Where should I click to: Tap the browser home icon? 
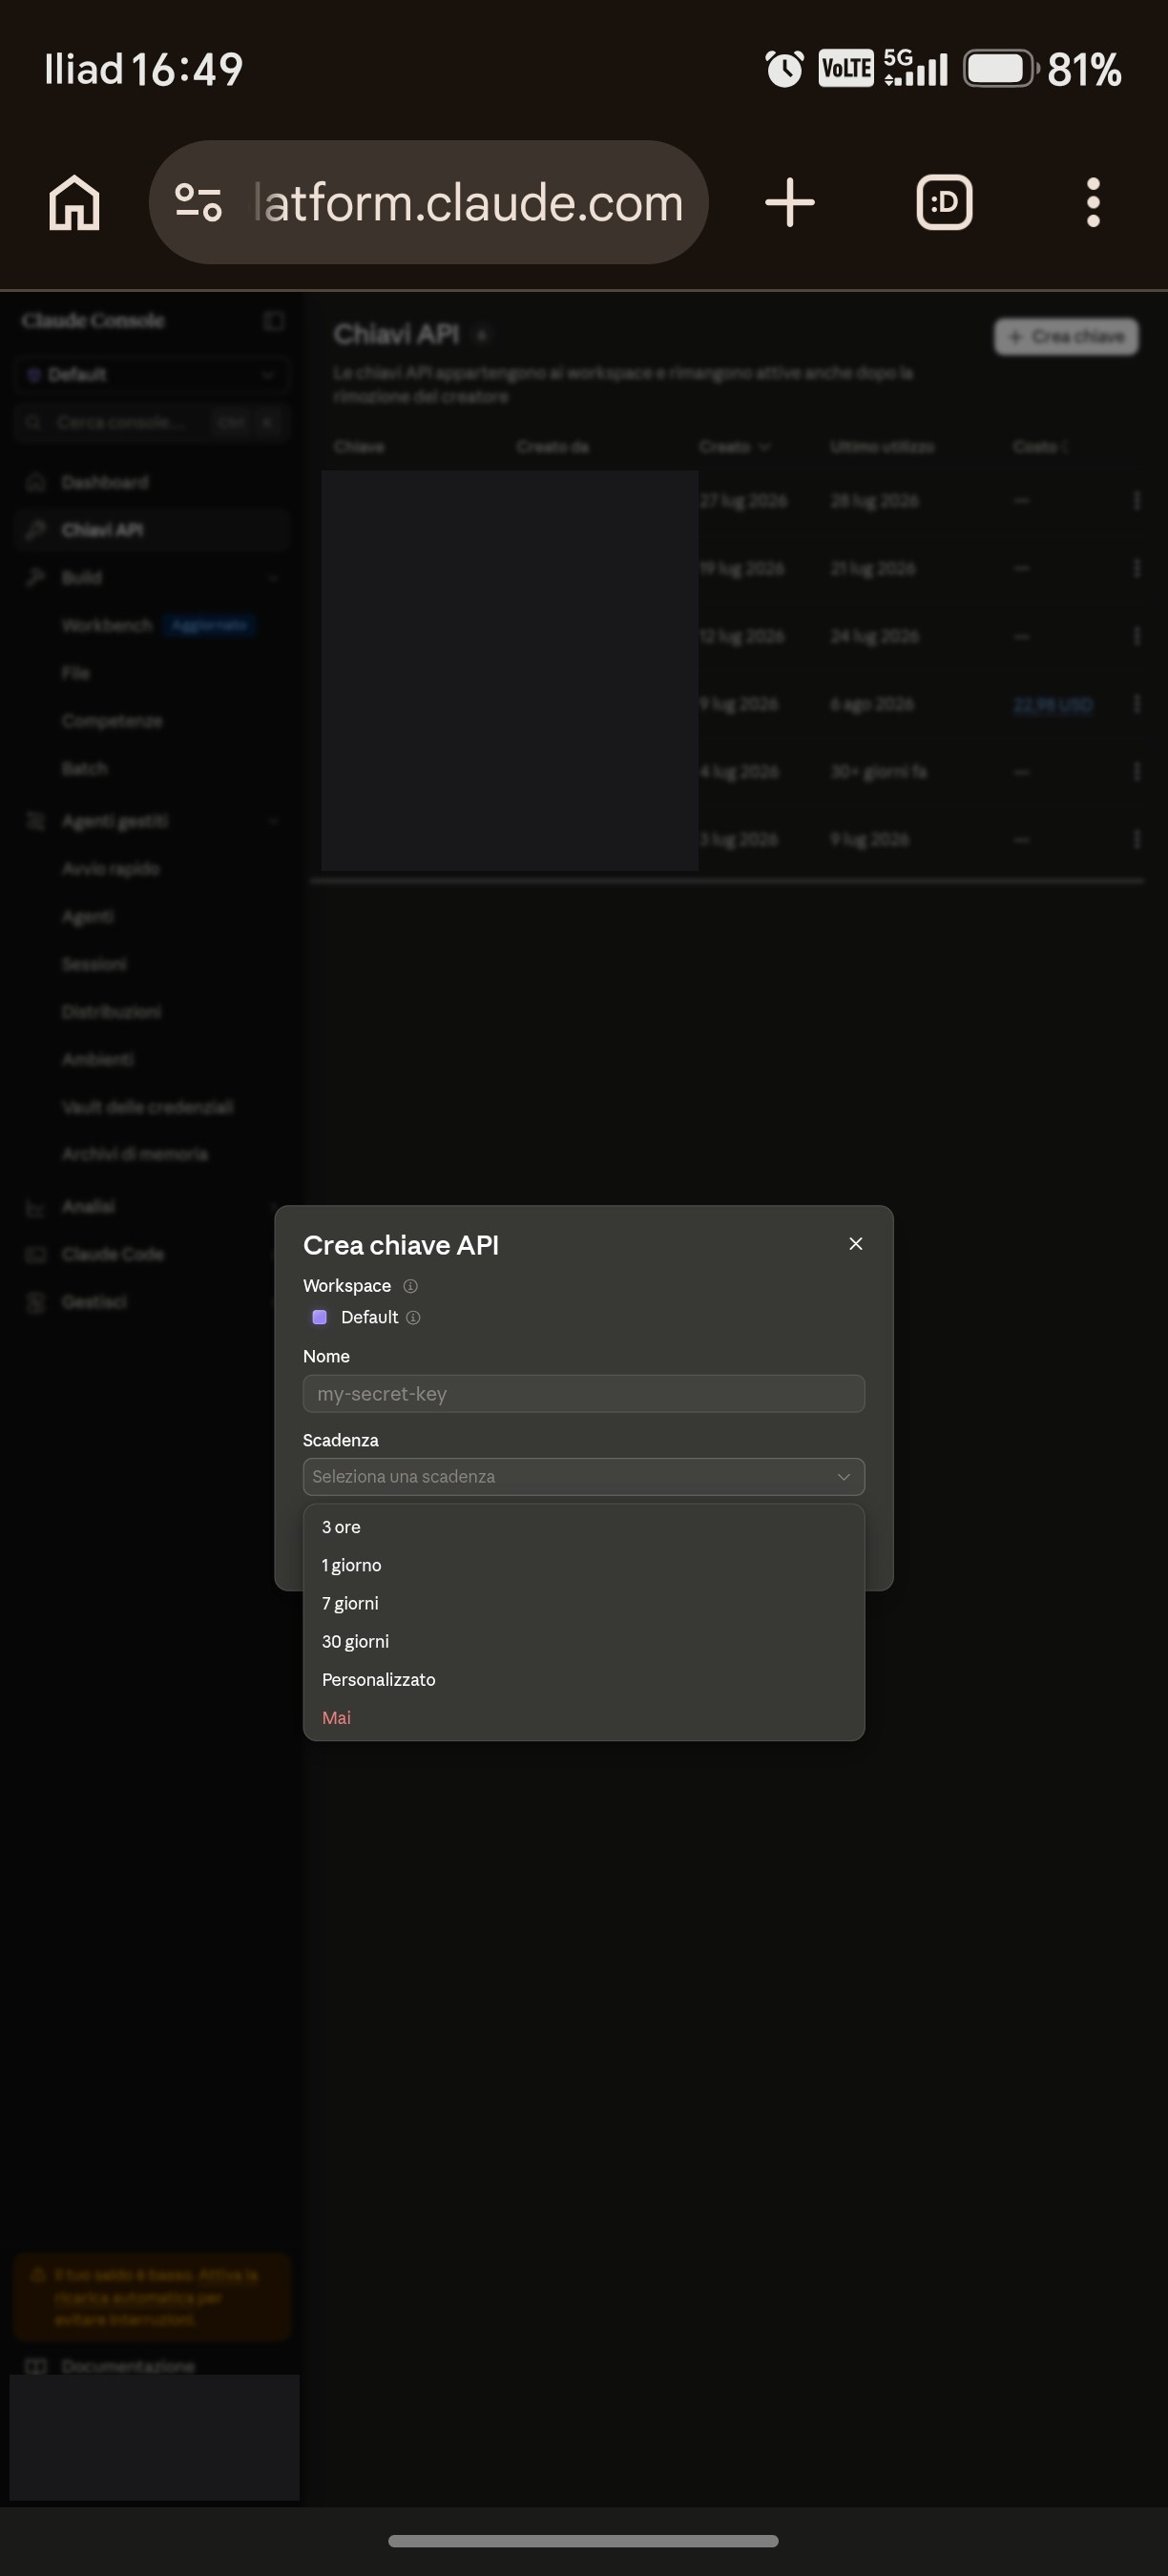tap(75, 202)
